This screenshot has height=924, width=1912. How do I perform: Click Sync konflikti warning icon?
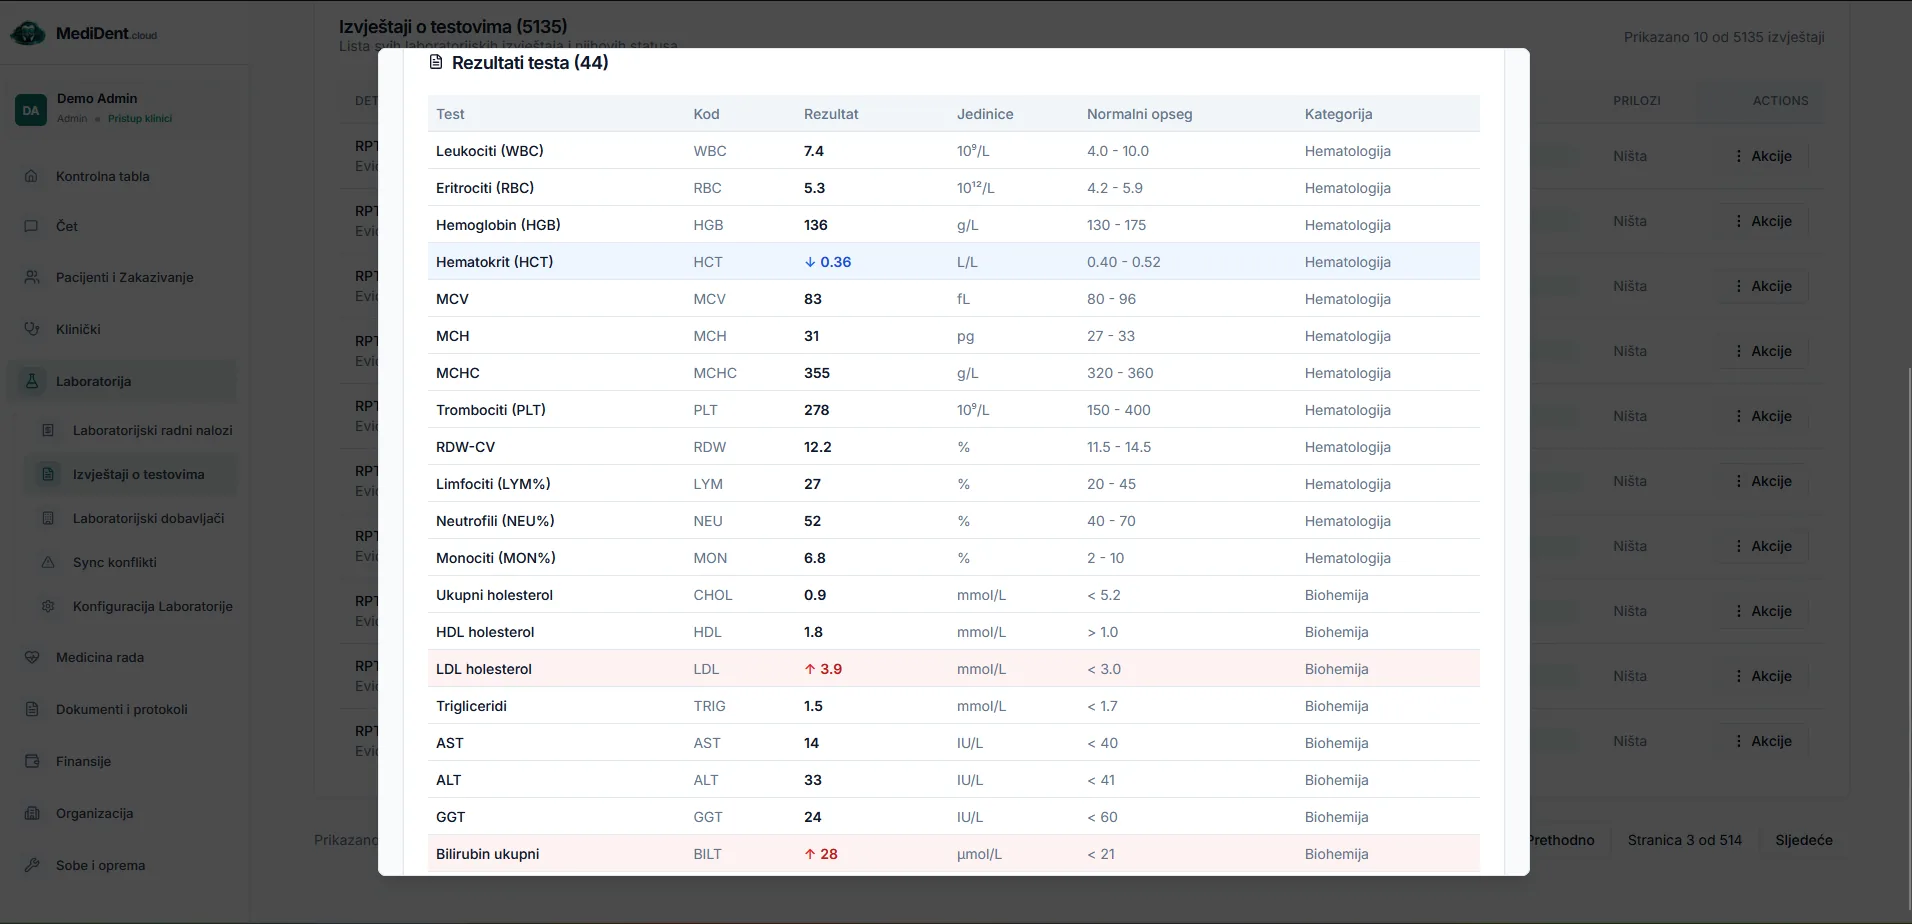tap(48, 562)
